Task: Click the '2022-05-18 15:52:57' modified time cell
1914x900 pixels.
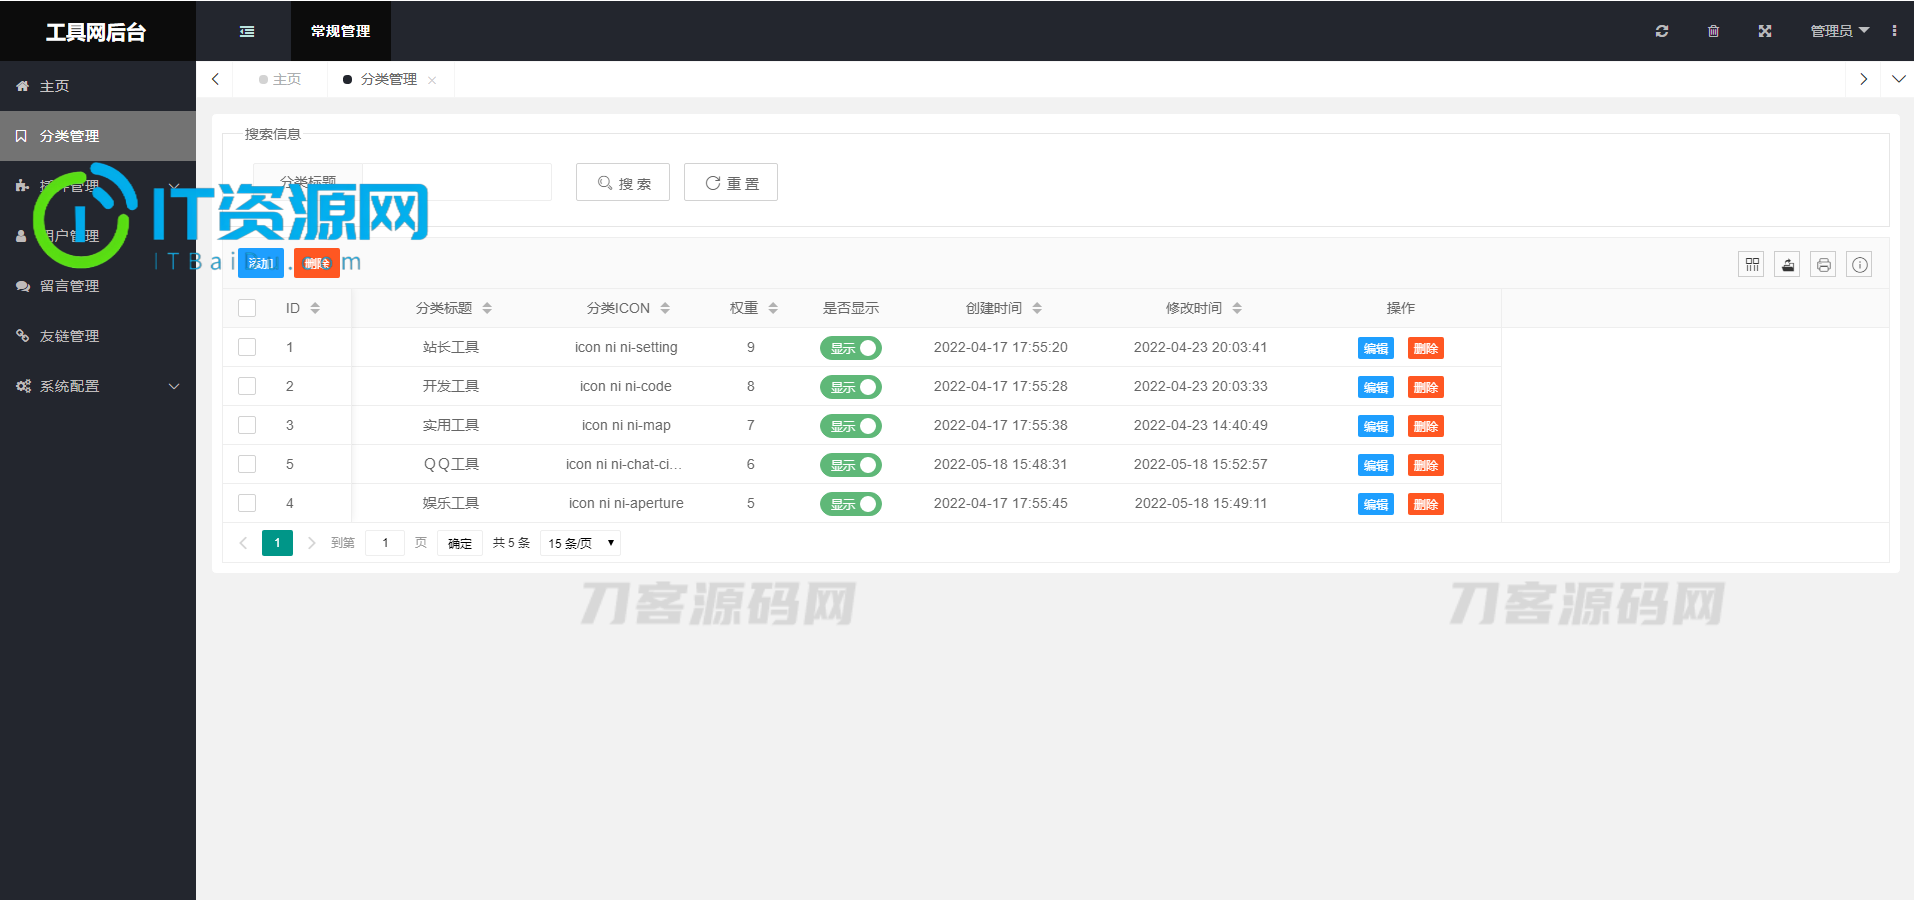Action: pyautogui.click(x=1200, y=464)
